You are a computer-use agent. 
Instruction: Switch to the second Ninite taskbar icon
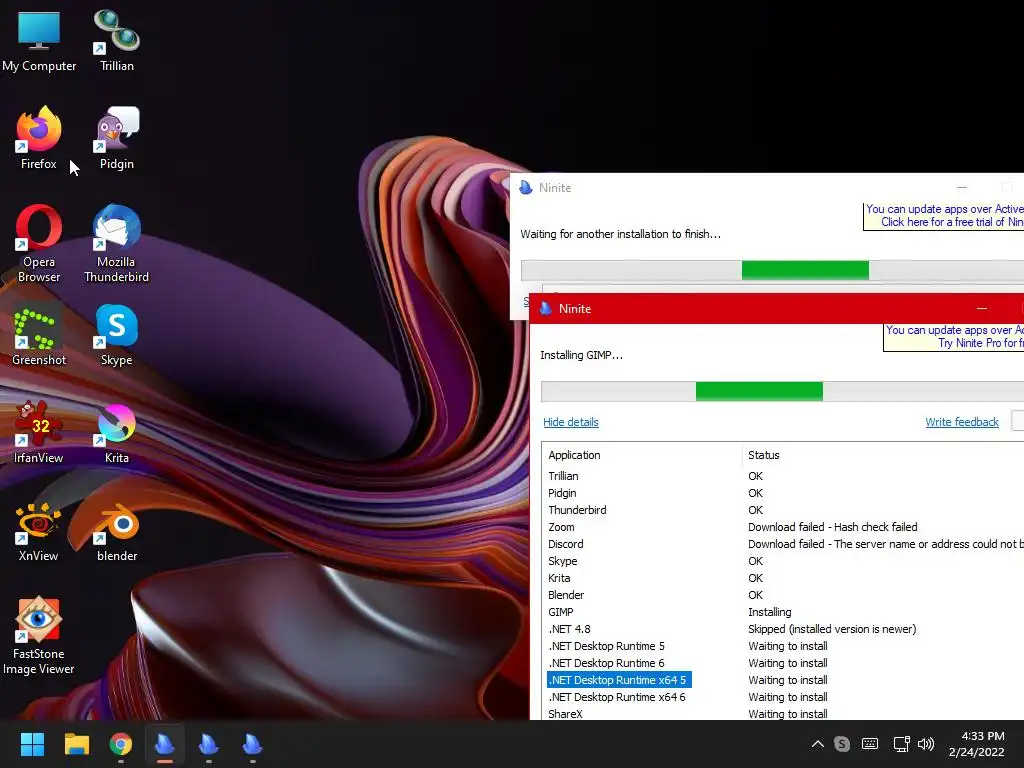coord(208,744)
